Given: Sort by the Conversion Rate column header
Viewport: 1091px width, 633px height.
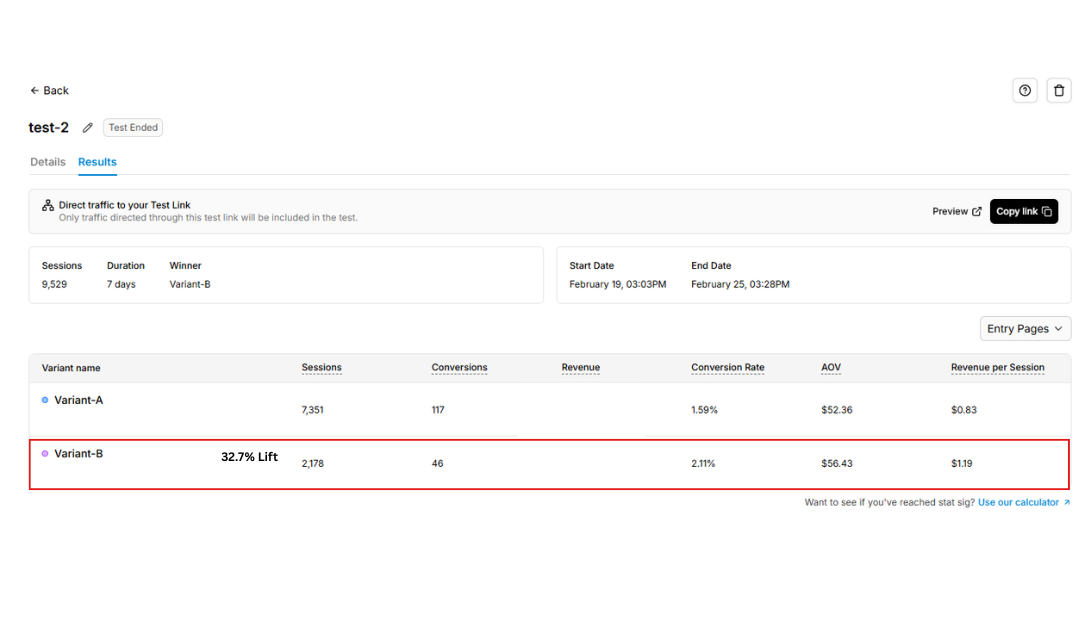Looking at the screenshot, I should tap(727, 367).
